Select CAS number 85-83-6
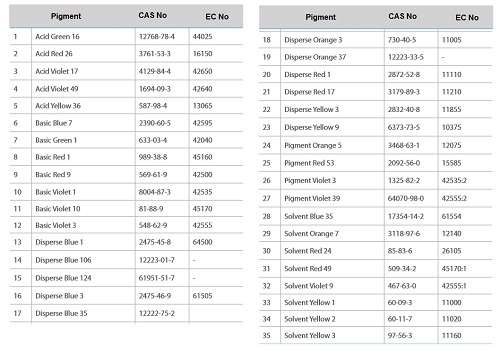The width and height of the screenshot is (500, 360). pos(400,251)
